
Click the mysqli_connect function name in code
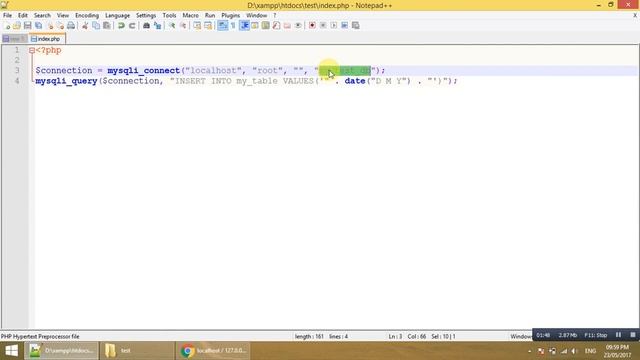pyautogui.click(x=144, y=70)
